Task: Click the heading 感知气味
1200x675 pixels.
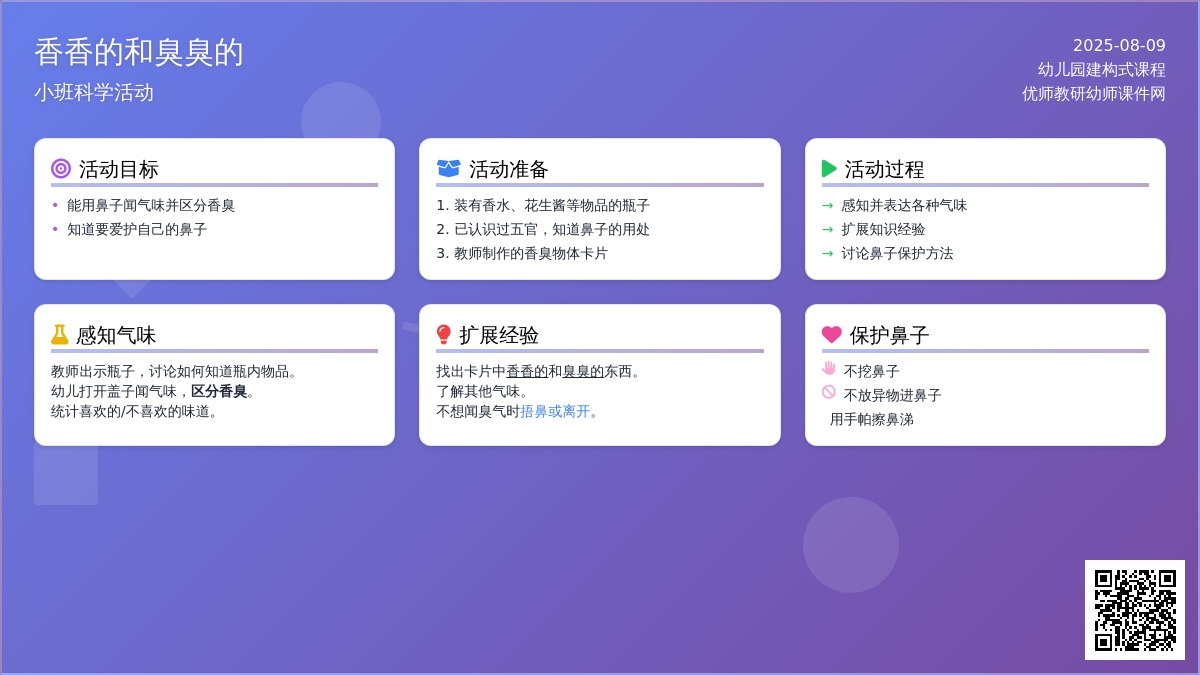Action: click(x=116, y=335)
